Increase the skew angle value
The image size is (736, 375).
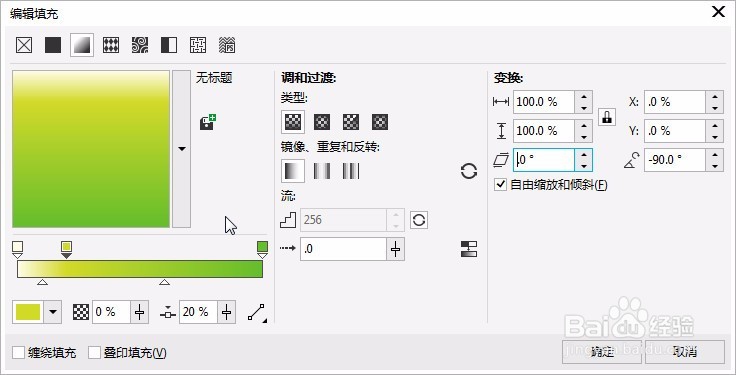[583, 154]
